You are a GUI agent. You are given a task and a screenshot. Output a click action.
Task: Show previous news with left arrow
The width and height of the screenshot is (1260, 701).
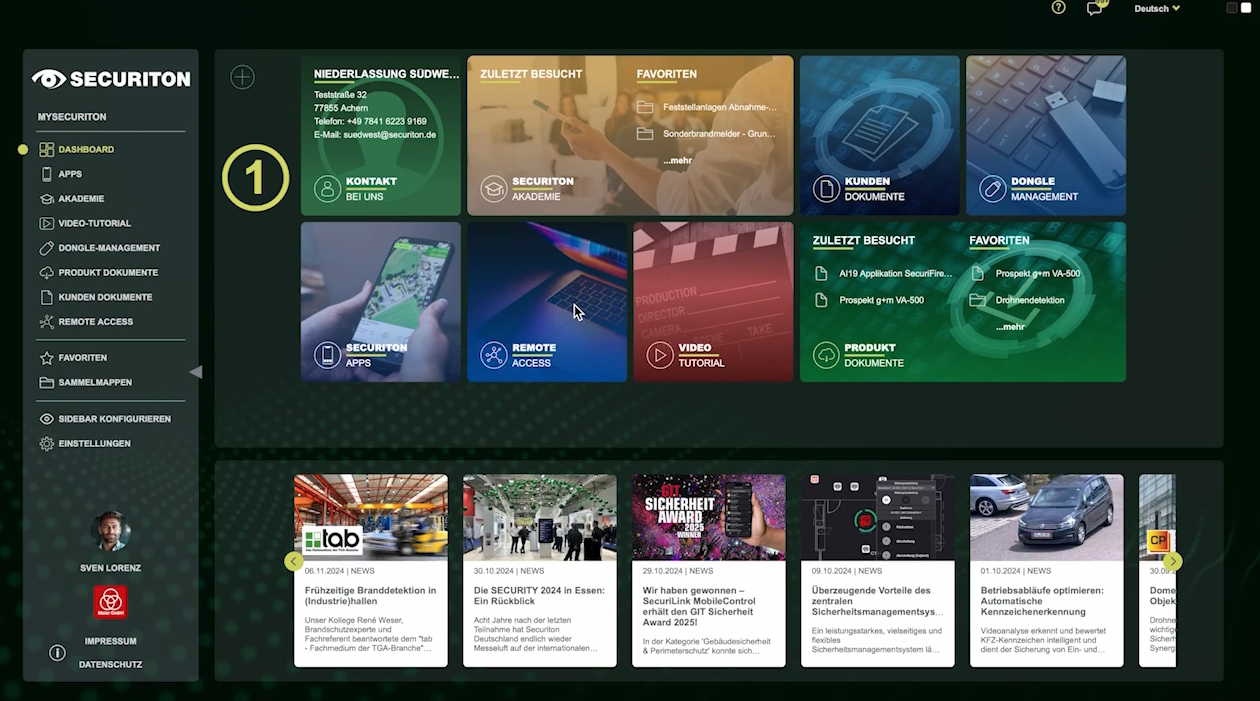point(294,562)
